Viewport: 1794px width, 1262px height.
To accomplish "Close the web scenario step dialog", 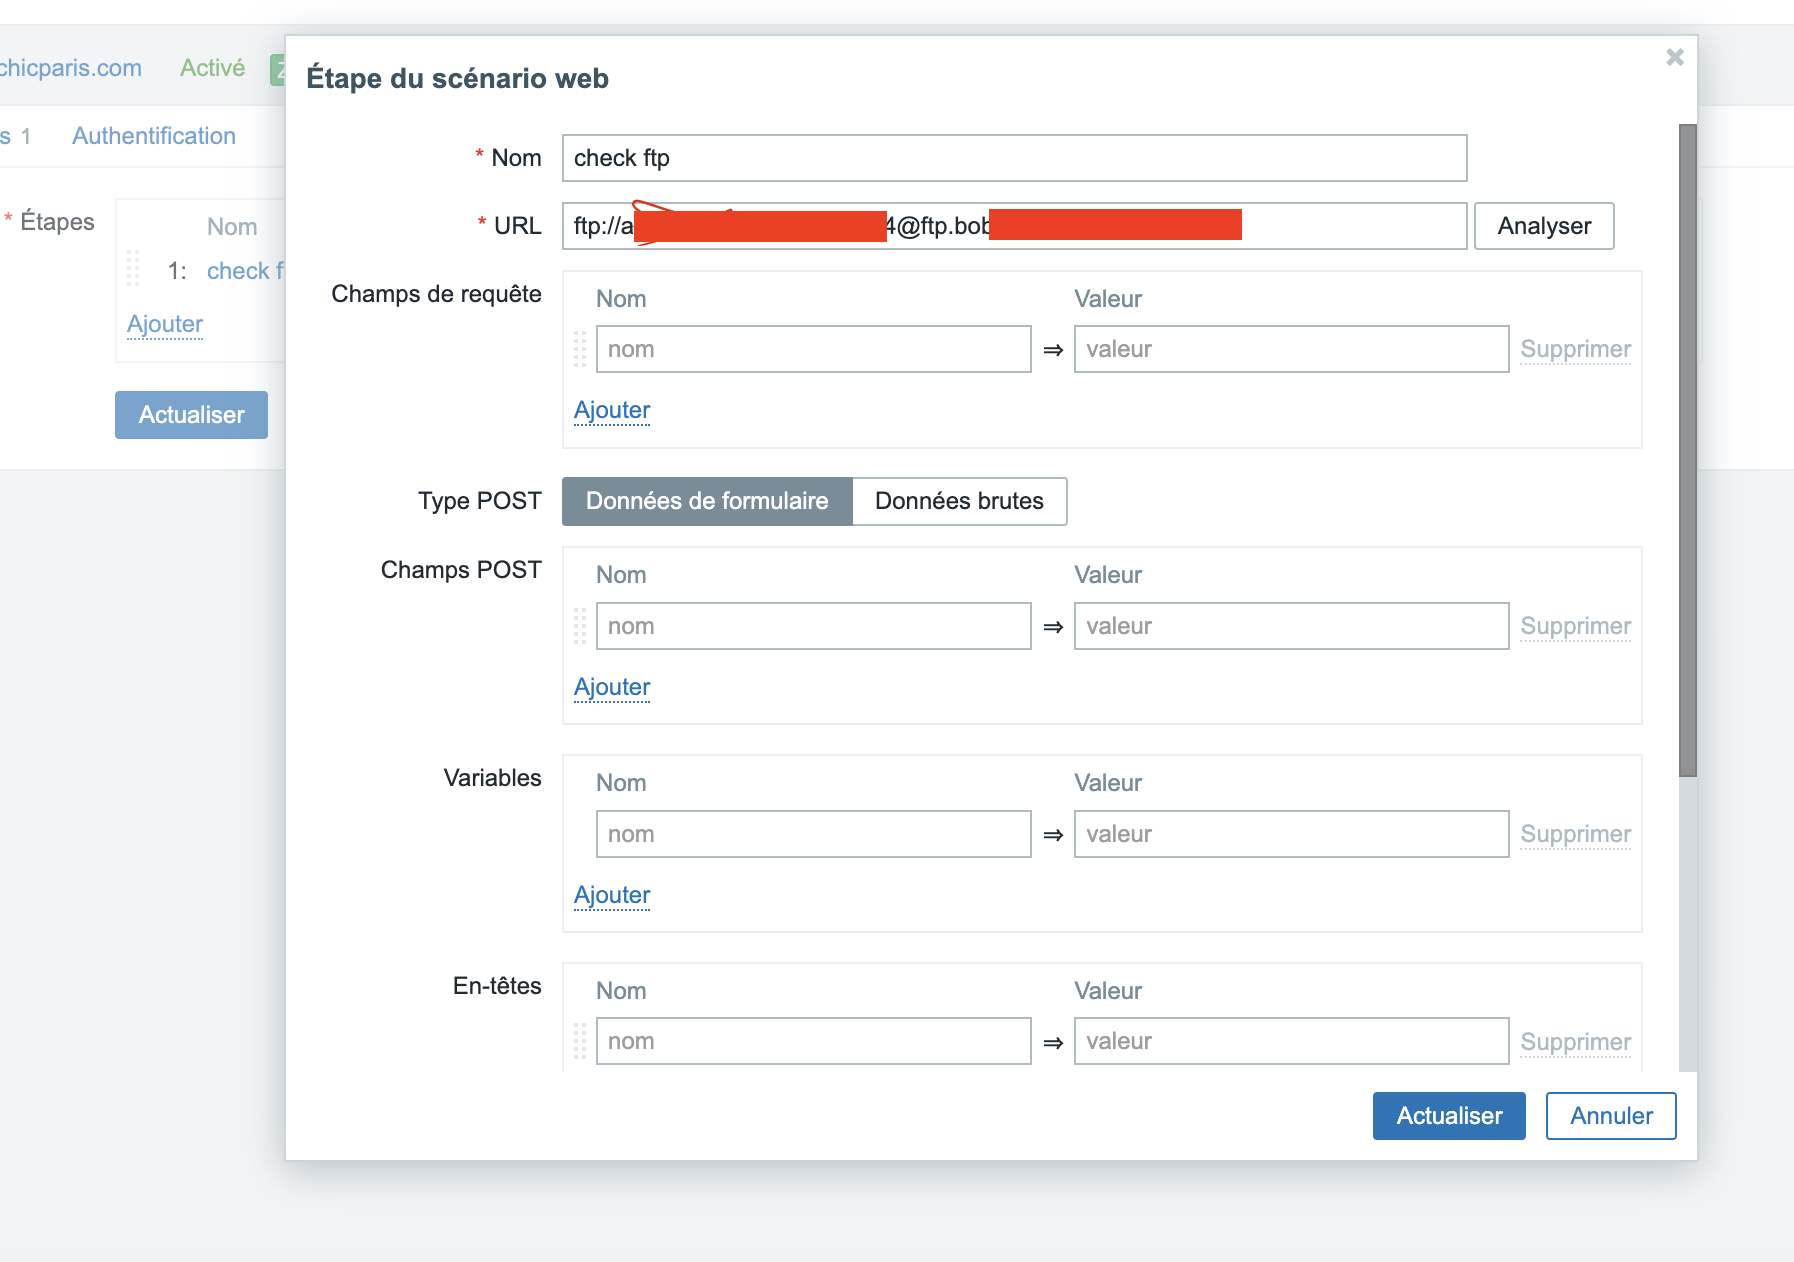I will (1675, 58).
